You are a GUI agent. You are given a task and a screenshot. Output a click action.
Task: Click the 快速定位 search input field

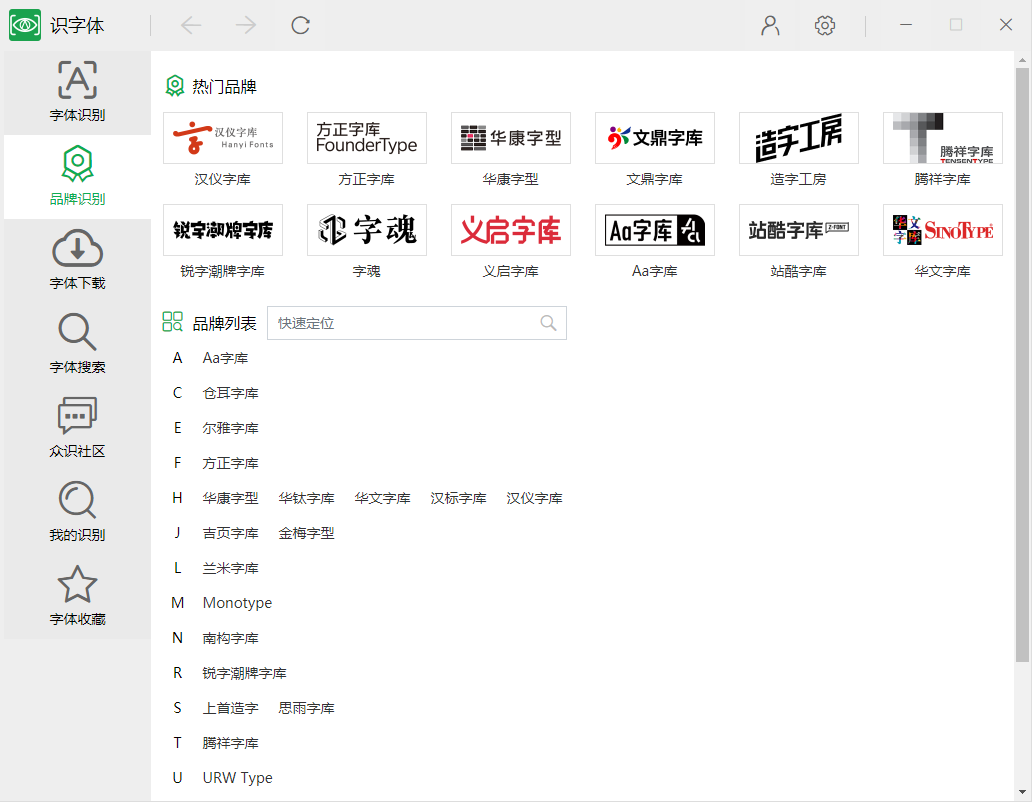point(405,323)
